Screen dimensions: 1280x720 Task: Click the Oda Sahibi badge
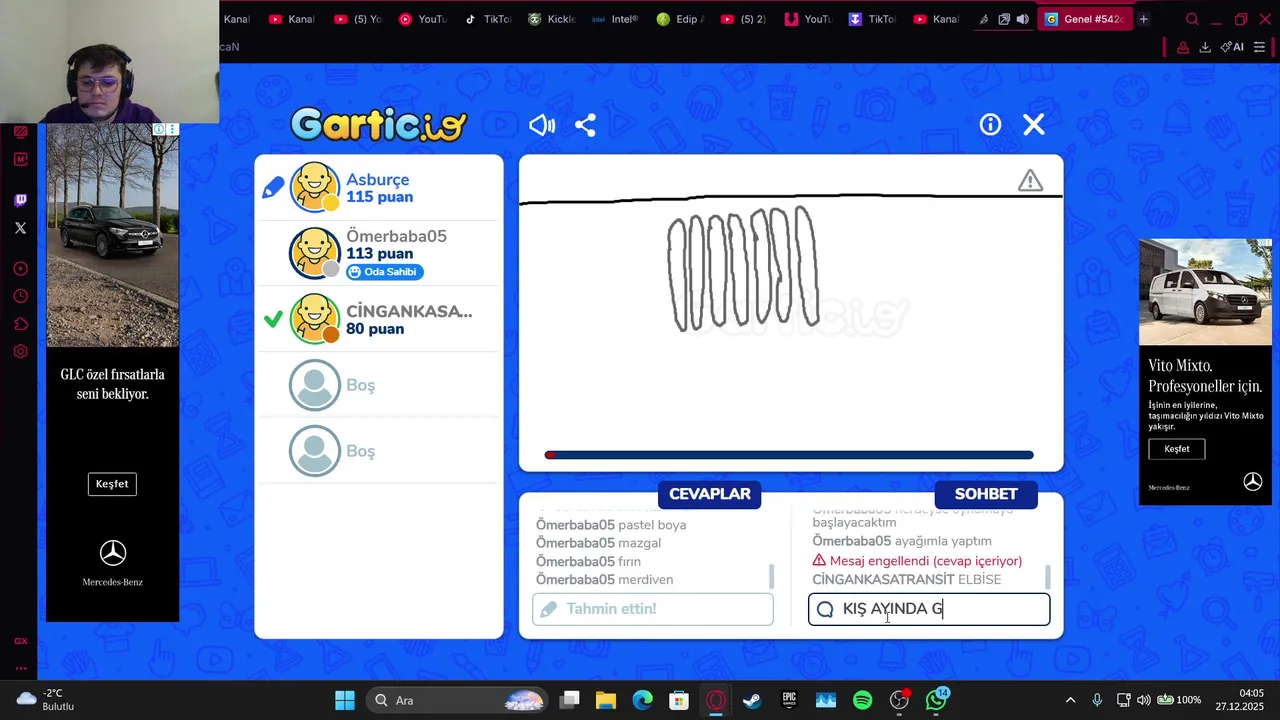pos(384,272)
